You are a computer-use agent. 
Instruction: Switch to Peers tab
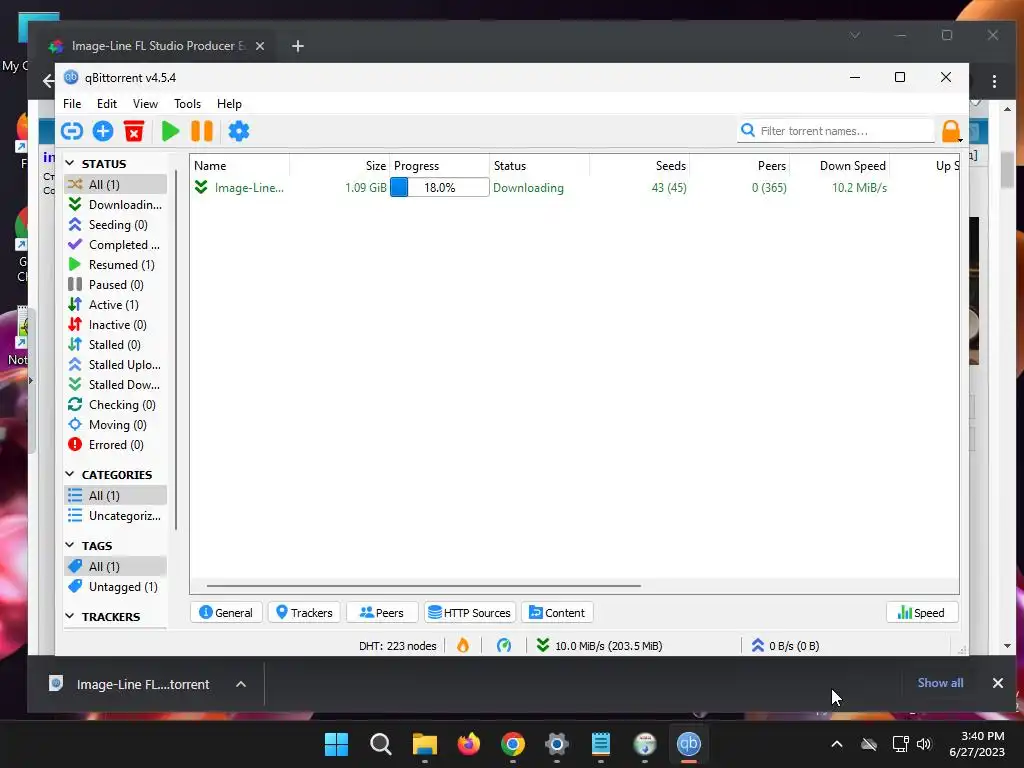click(x=382, y=613)
